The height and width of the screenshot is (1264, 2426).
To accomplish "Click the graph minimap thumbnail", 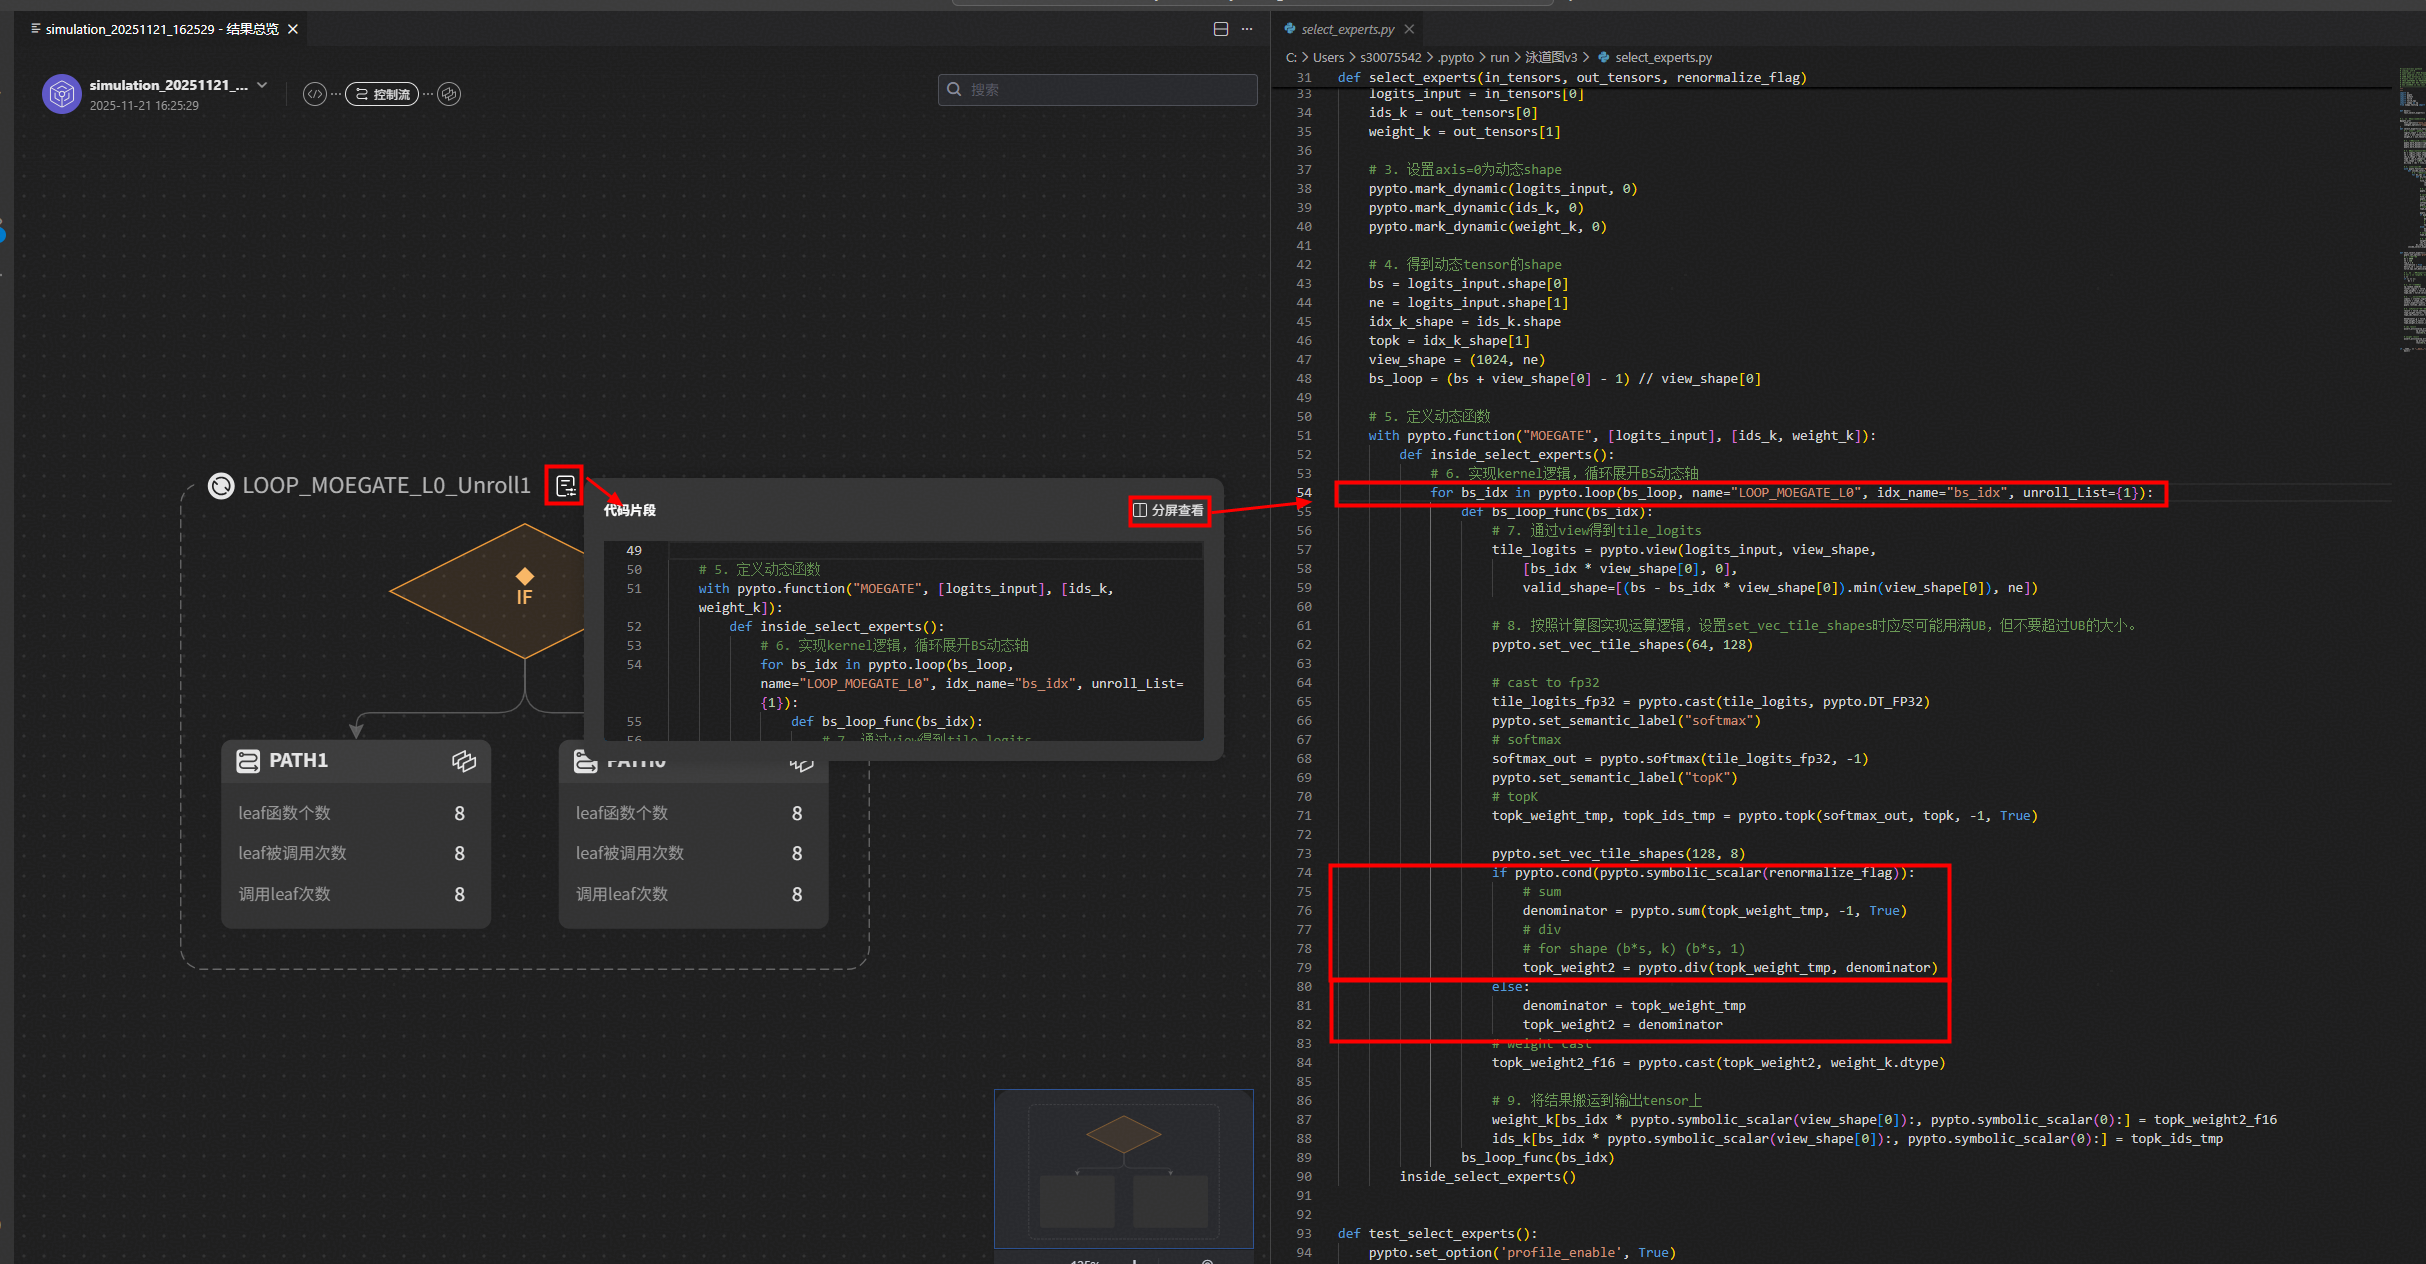I will [x=1123, y=1168].
